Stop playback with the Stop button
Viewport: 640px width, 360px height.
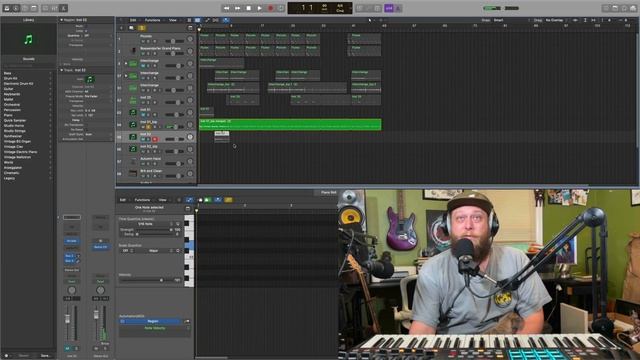coord(249,8)
